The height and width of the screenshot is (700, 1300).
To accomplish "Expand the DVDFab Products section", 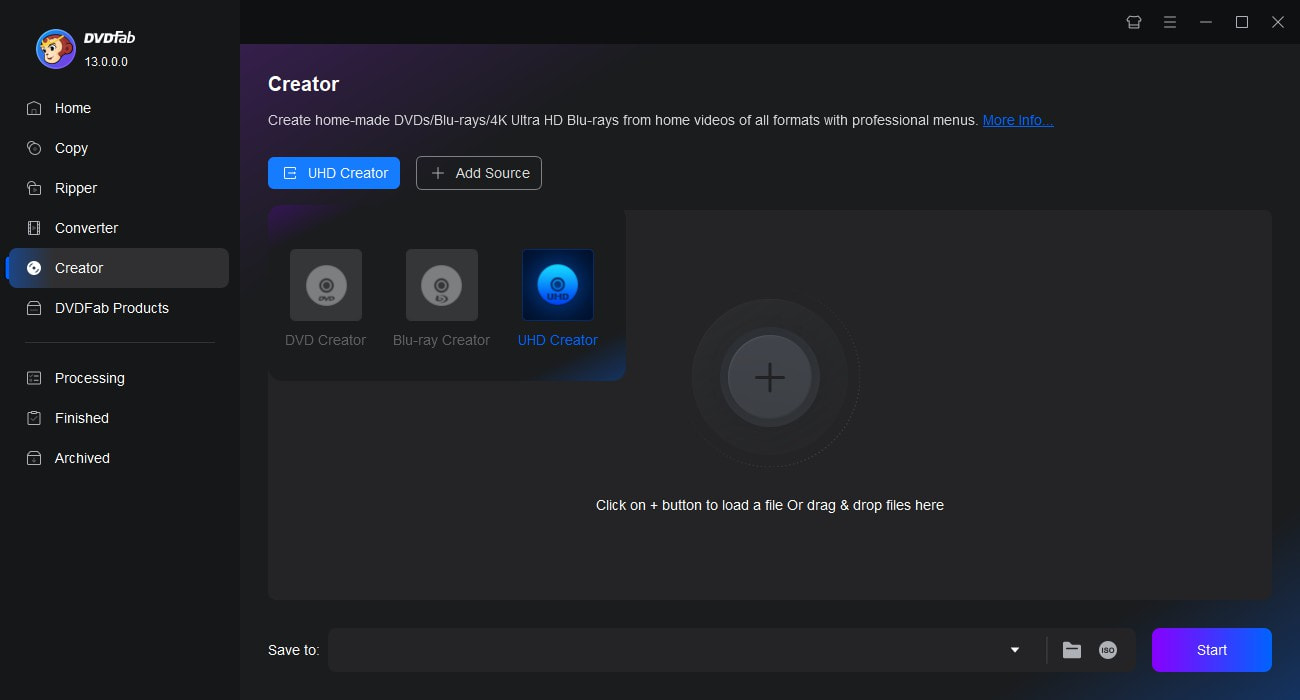I will point(111,308).
